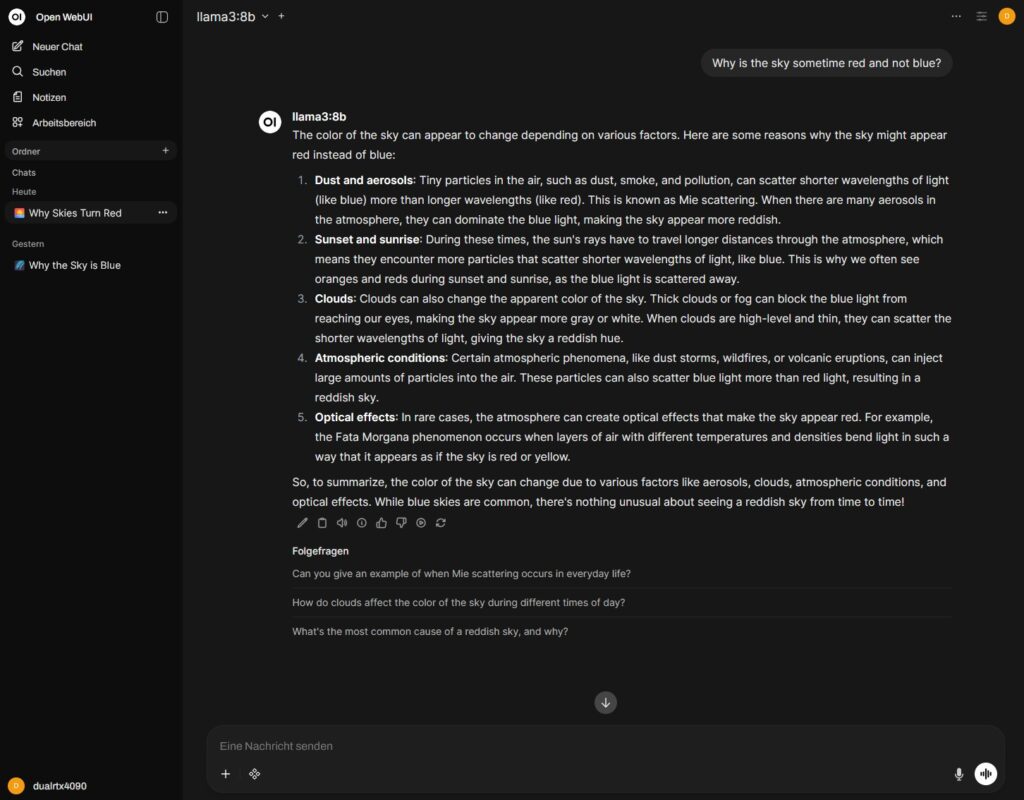1024x800 pixels.
Task: Open chat controls with the sliders icon
Action: coord(982,16)
